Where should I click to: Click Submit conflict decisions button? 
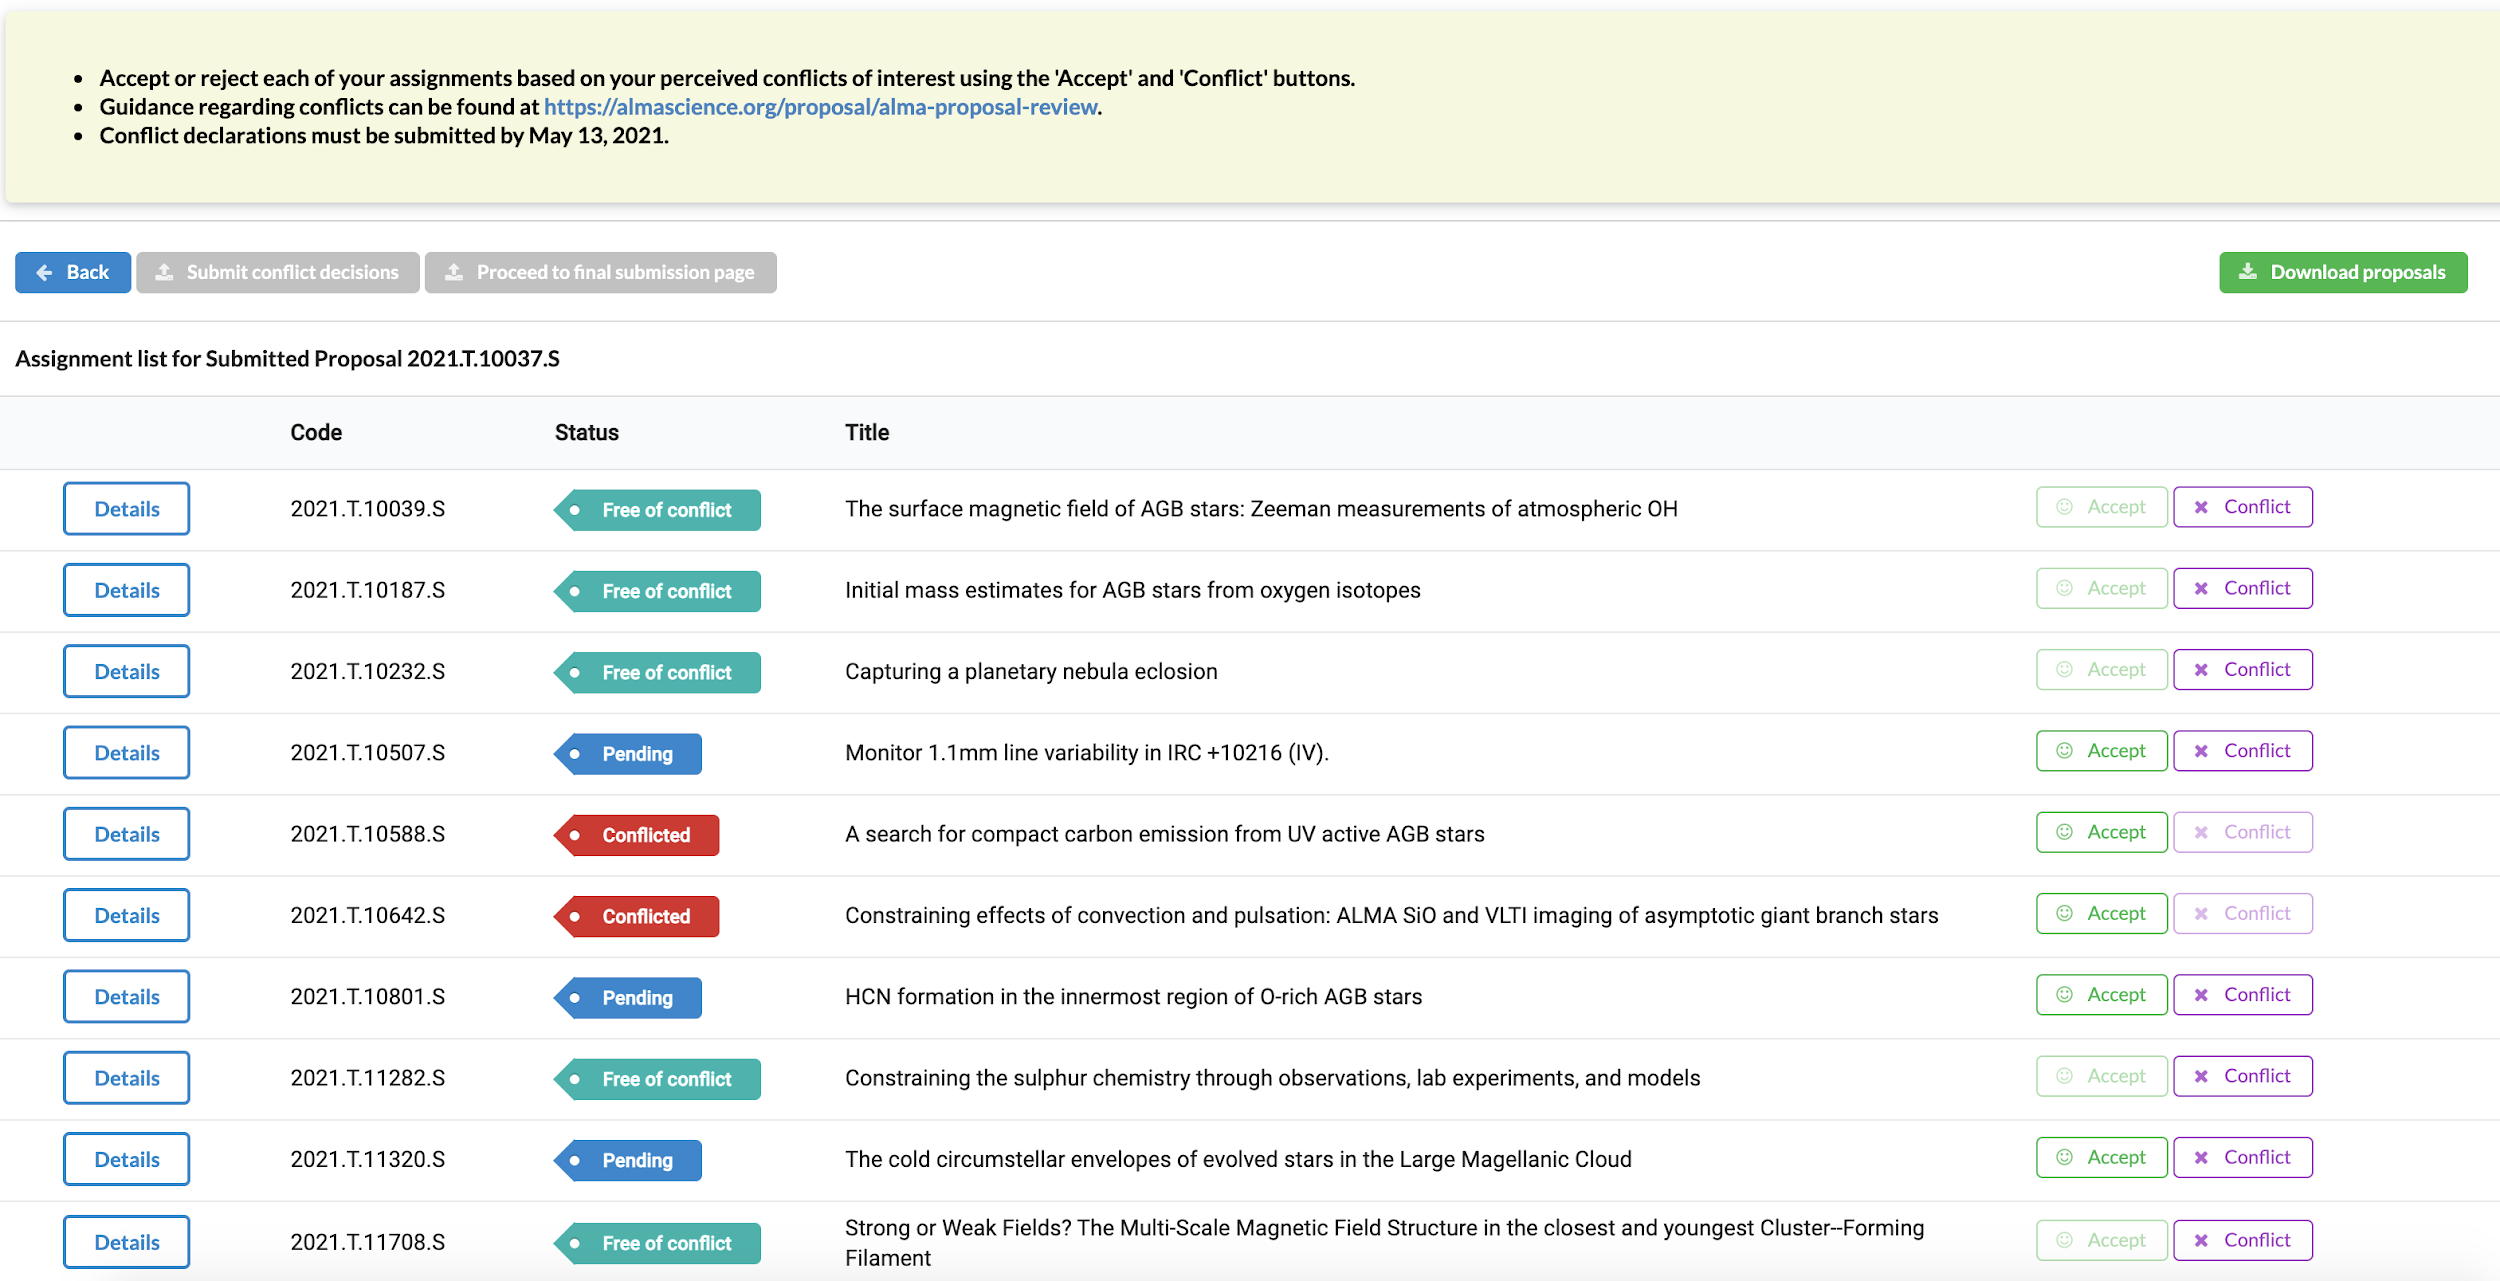pos(277,272)
